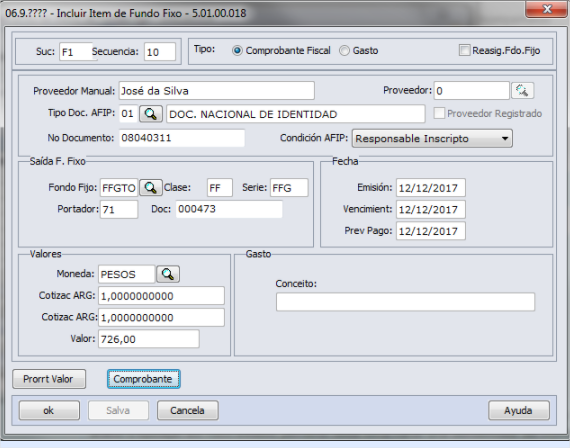Click the Salva button
Image resolution: width=570 pixels, height=448 pixels.
coord(118,411)
